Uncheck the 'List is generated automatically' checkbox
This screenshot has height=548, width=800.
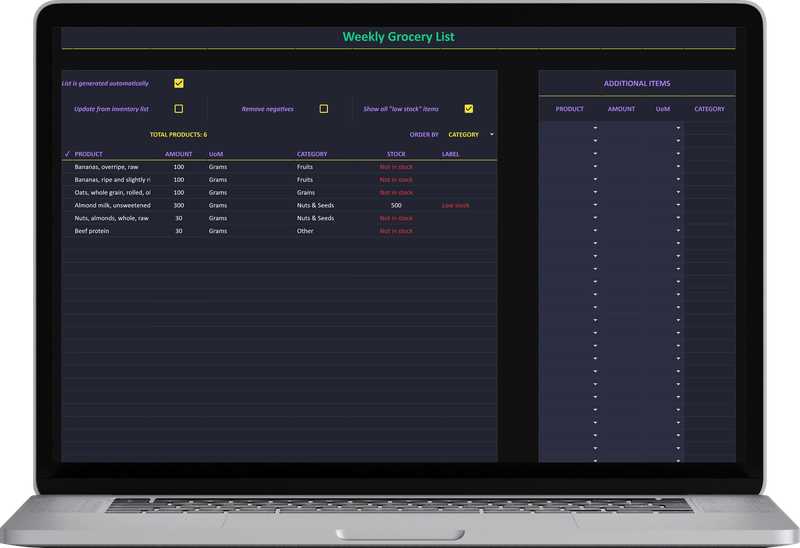[x=179, y=83]
